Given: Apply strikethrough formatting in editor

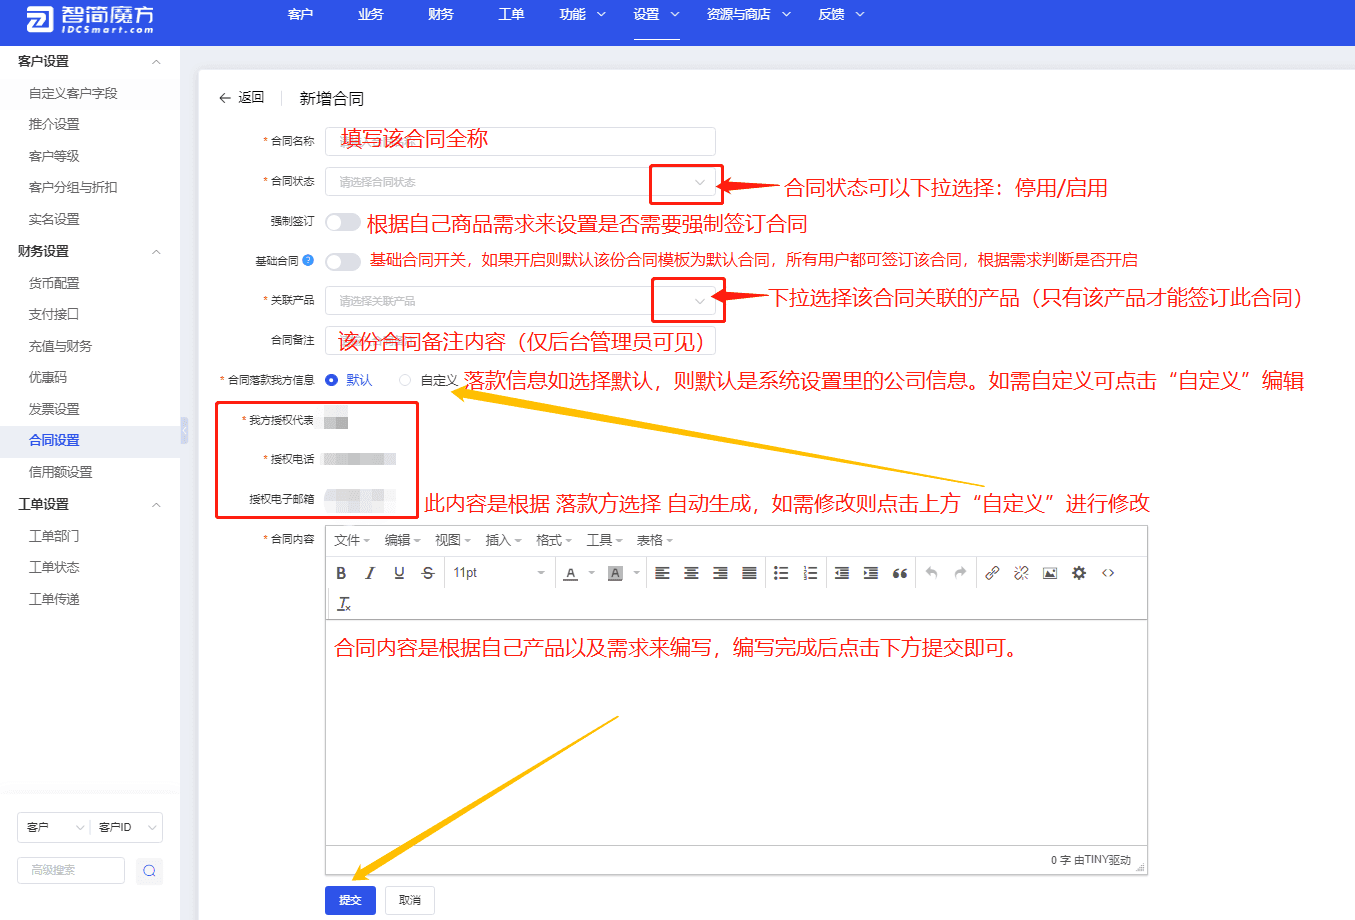Looking at the screenshot, I should coord(428,573).
